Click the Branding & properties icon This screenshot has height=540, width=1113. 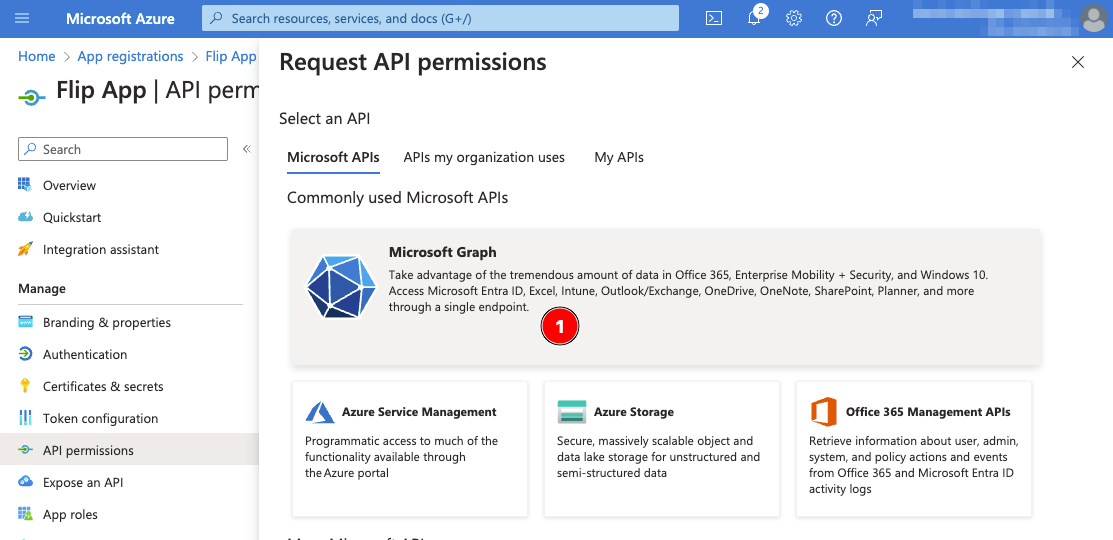(25, 322)
